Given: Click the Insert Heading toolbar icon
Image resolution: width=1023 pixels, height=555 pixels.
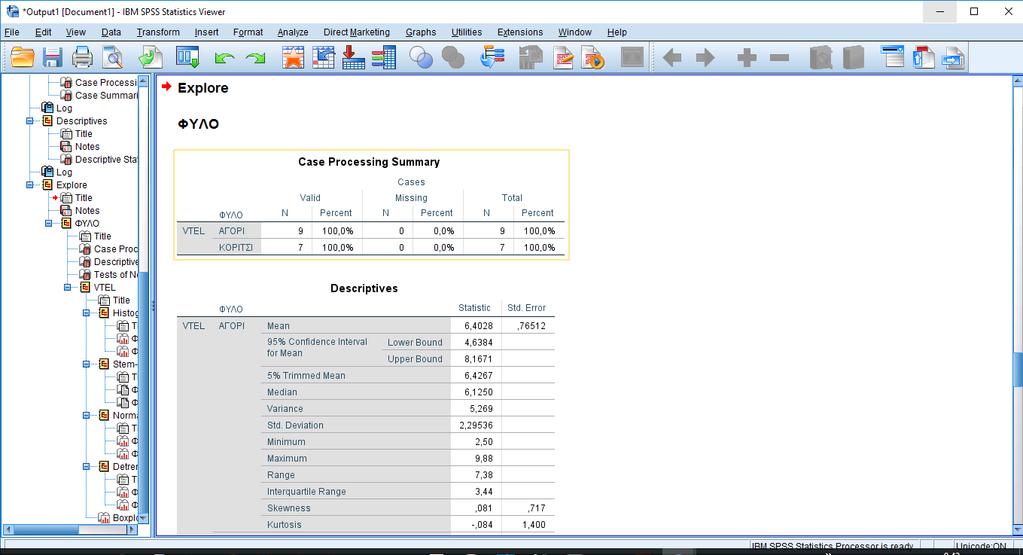Looking at the screenshot, I should [x=892, y=57].
